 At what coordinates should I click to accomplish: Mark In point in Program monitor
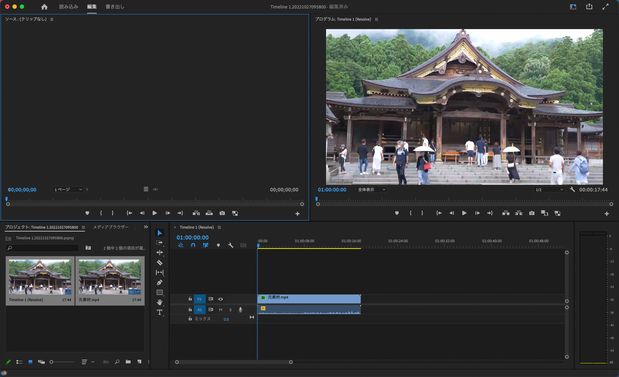[411, 213]
